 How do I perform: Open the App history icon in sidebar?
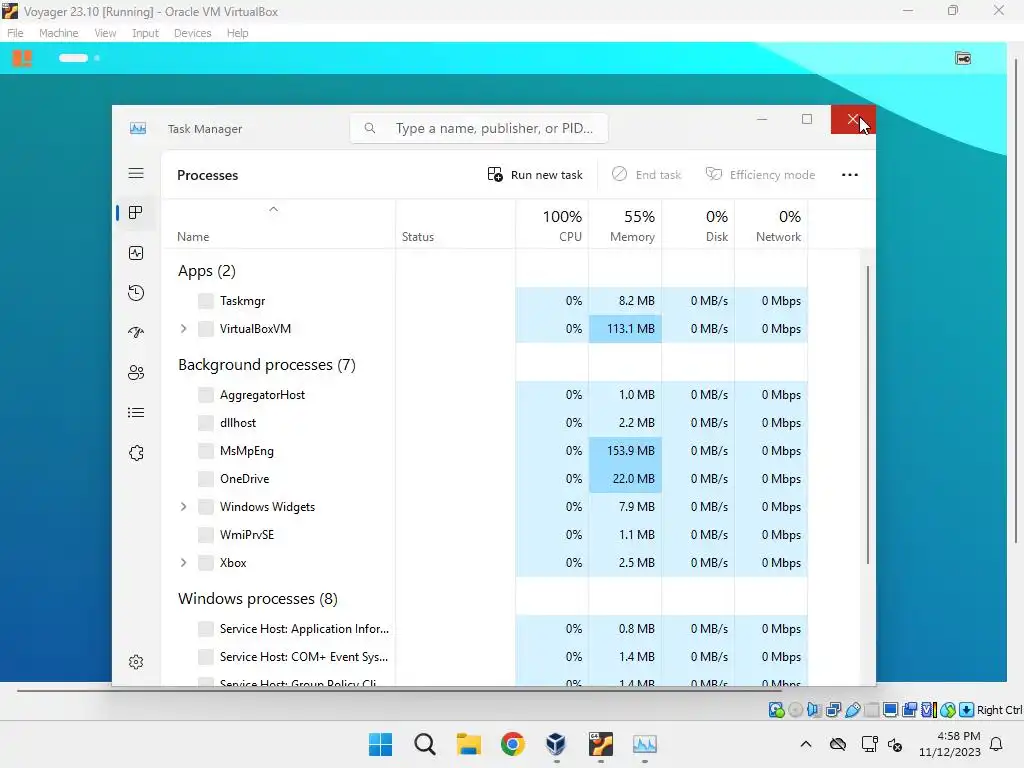pyautogui.click(x=136, y=293)
